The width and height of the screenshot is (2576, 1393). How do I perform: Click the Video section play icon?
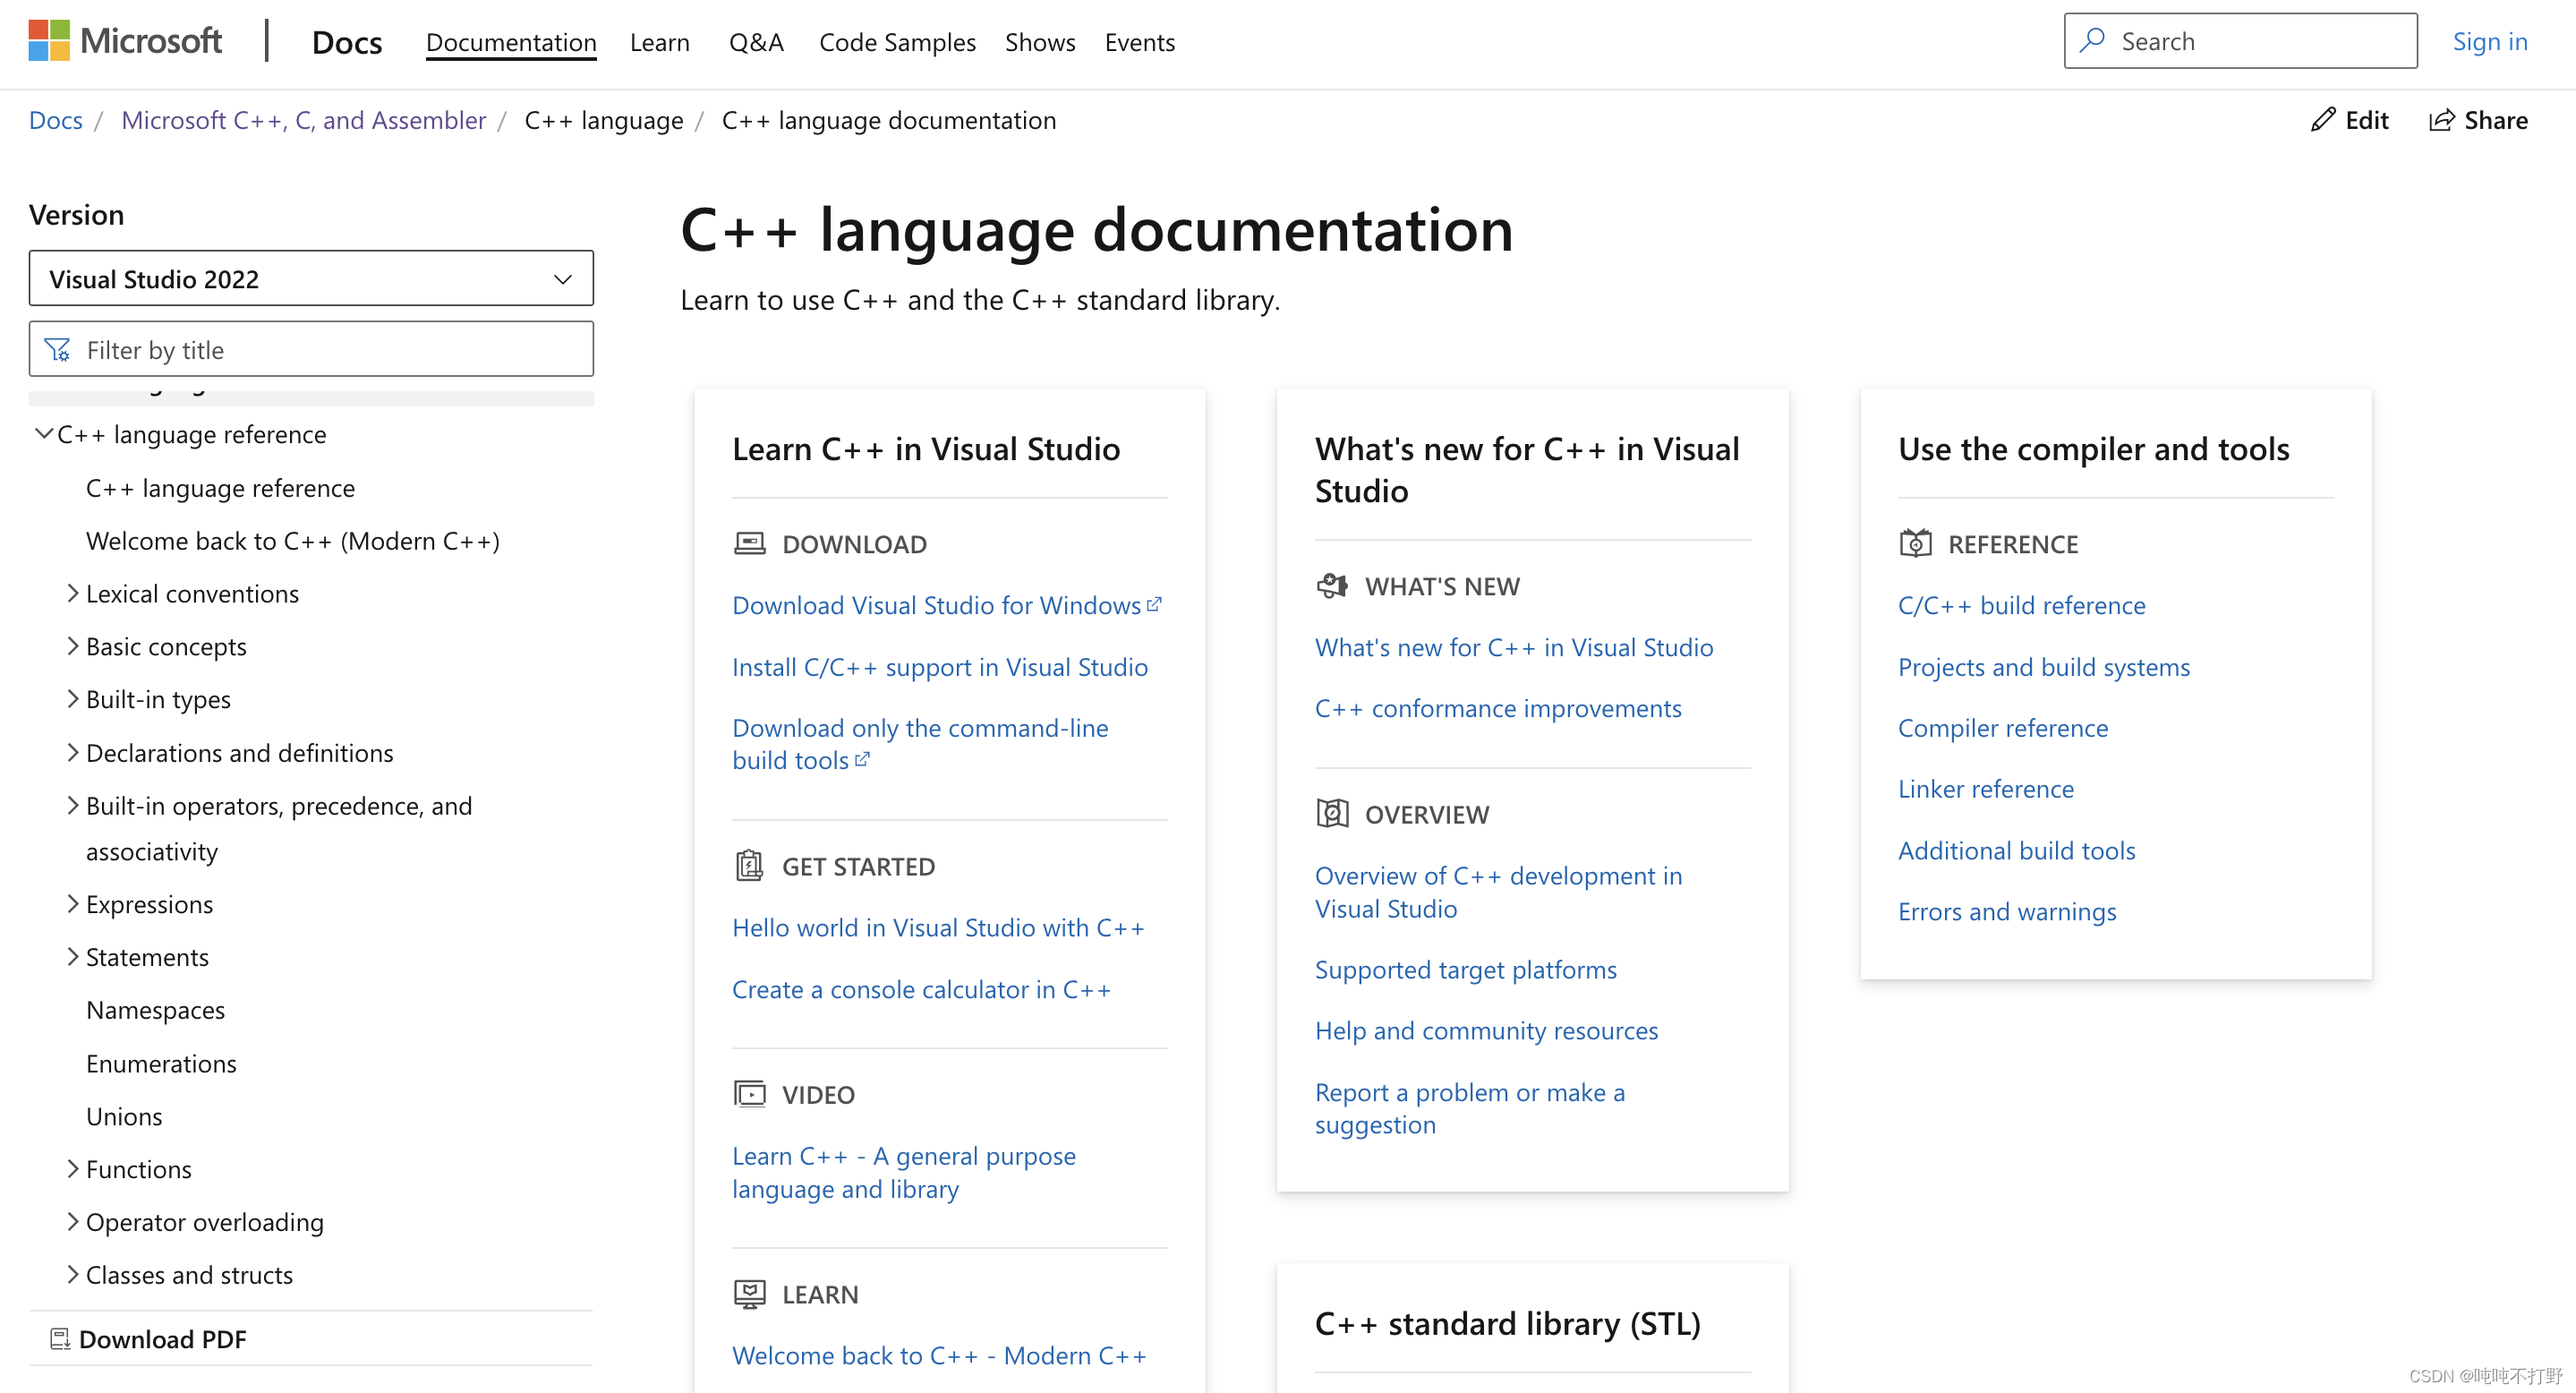click(x=749, y=1093)
